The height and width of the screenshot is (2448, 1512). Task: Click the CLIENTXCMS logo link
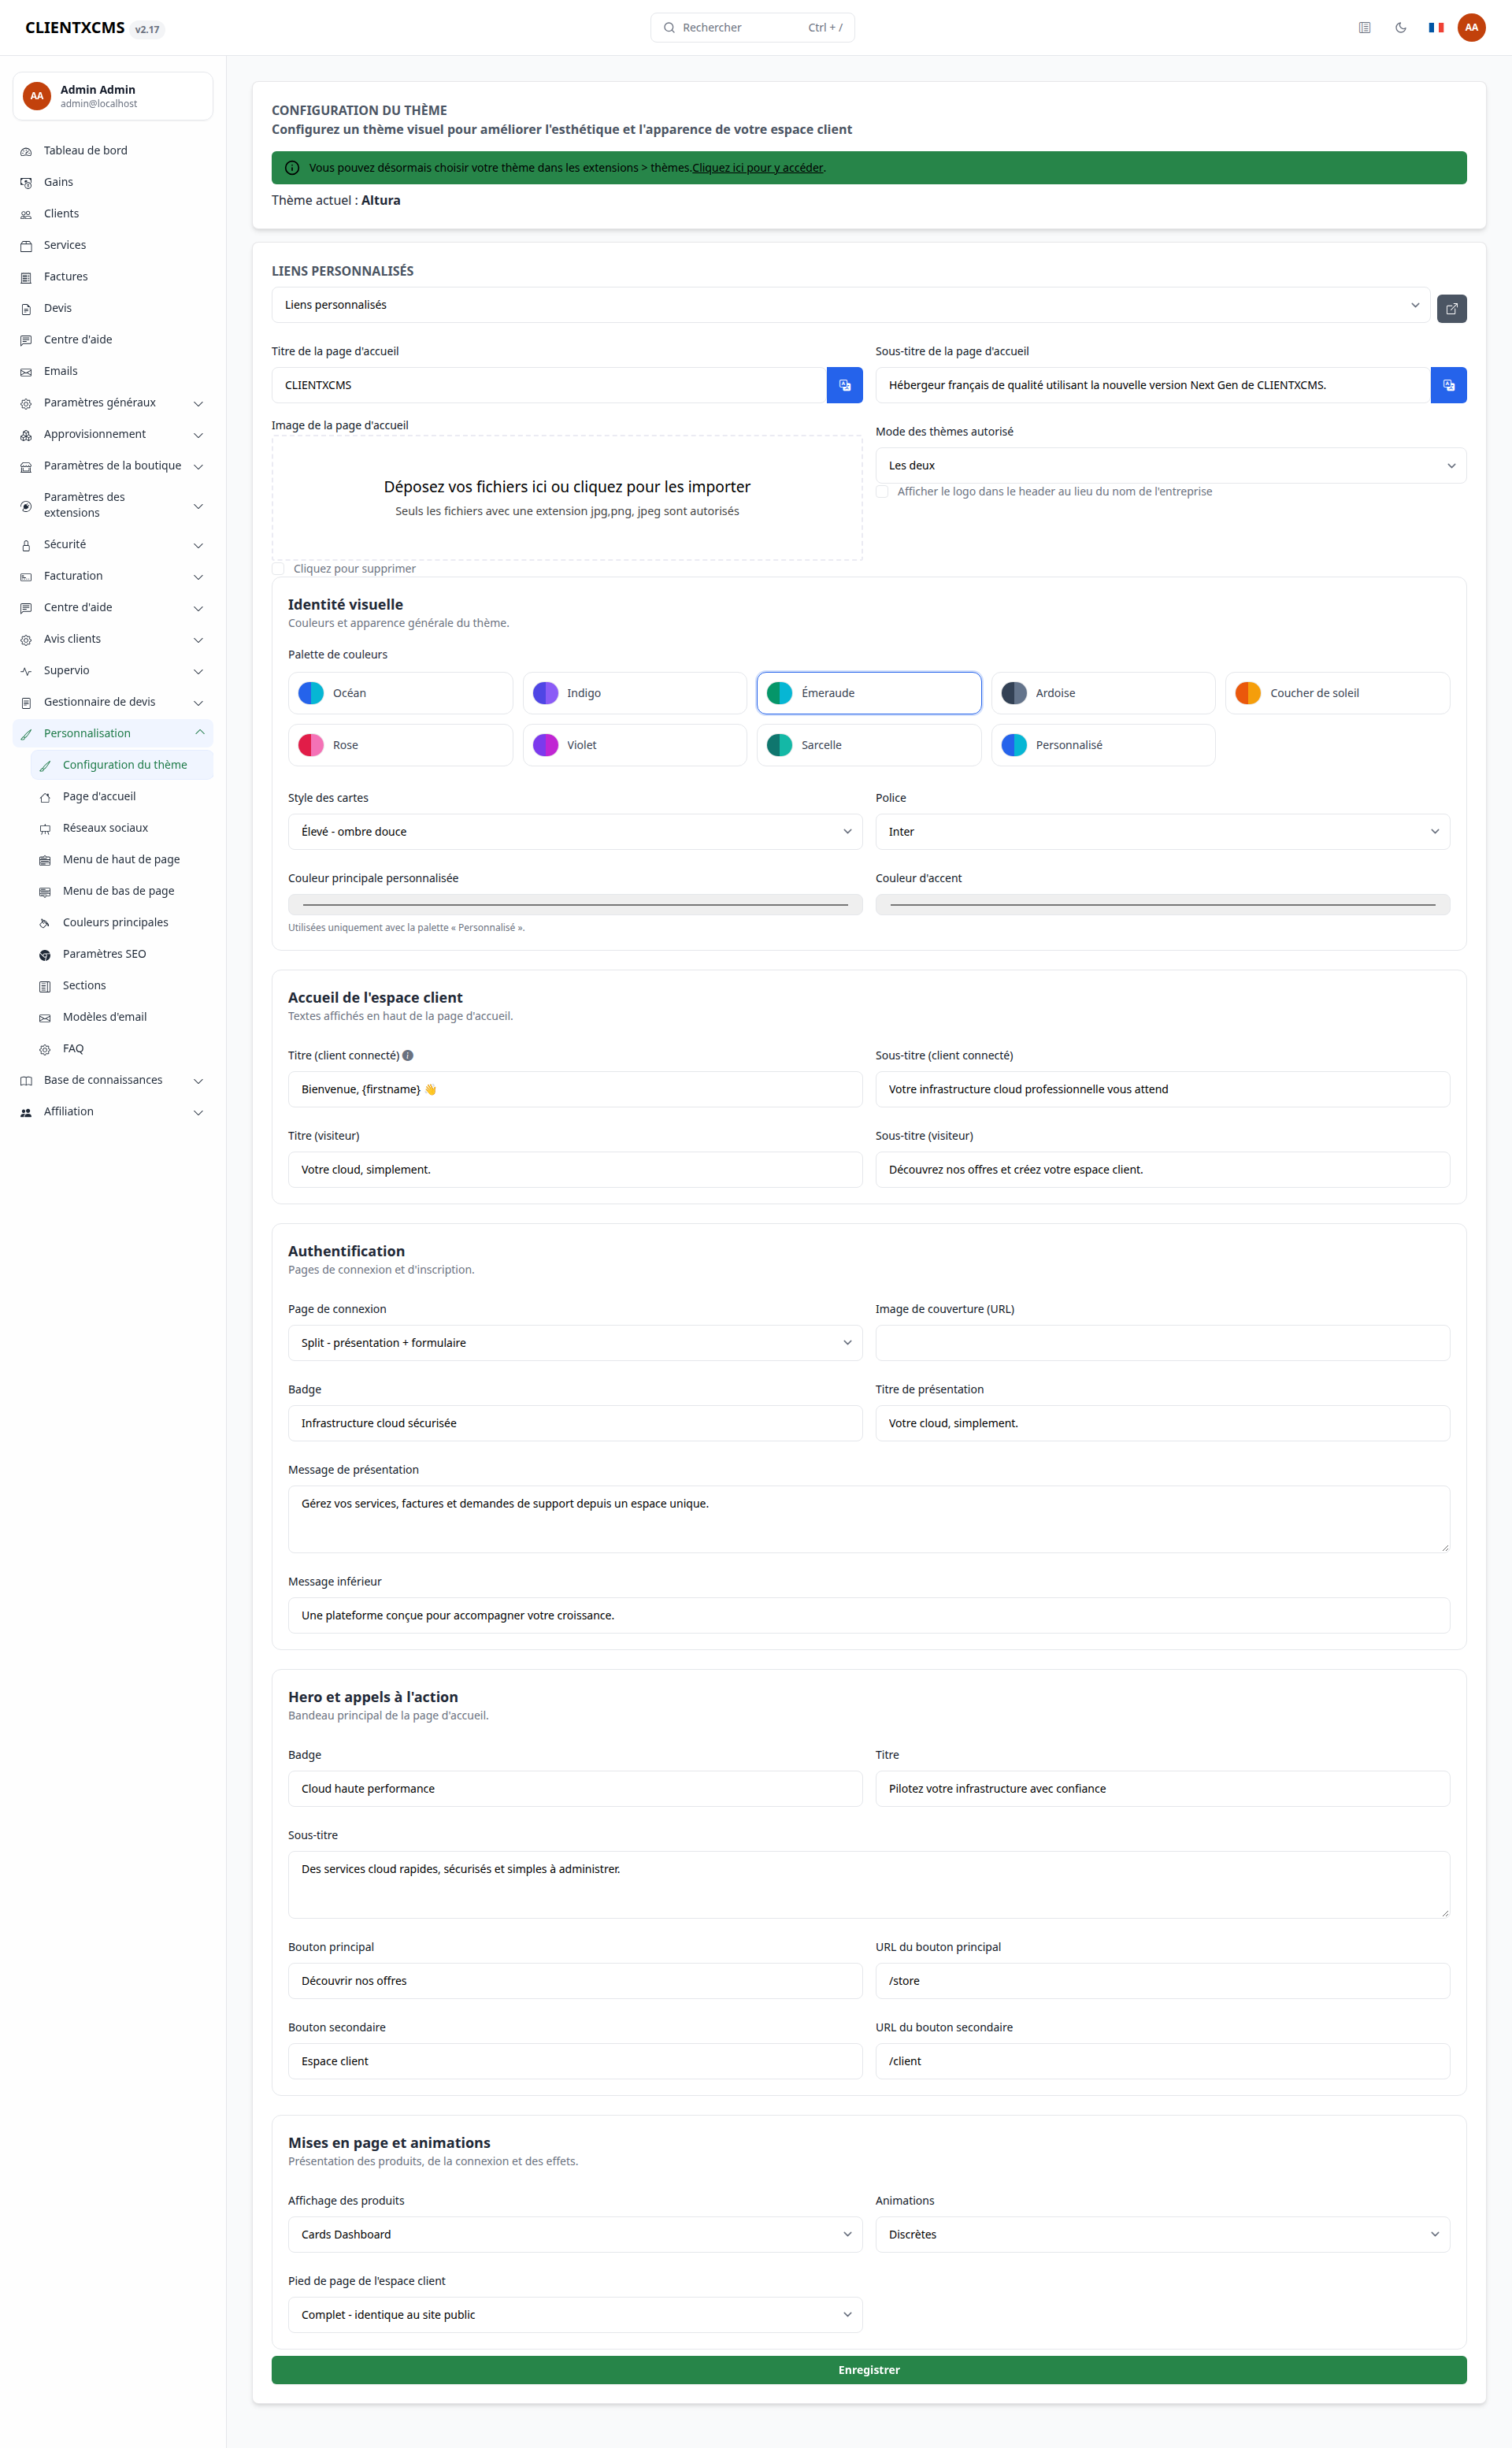tap(75, 28)
